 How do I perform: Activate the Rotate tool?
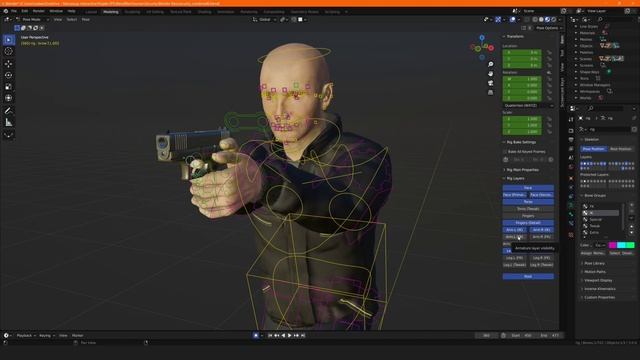tap(9, 75)
